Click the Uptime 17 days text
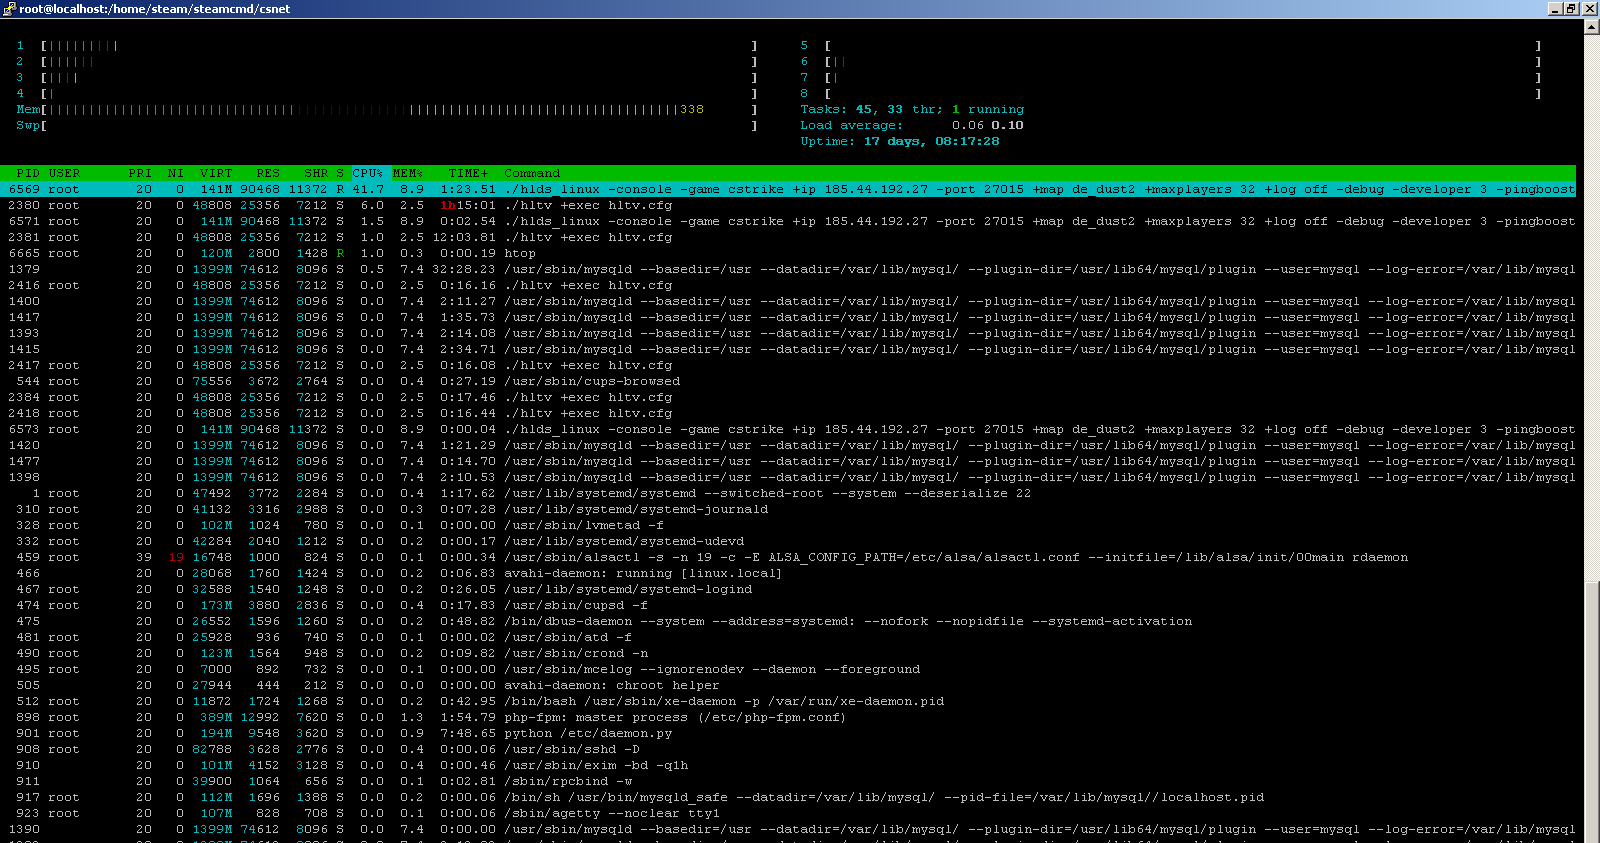The height and width of the screenshot is (843, 1600). tap(900, 141)
